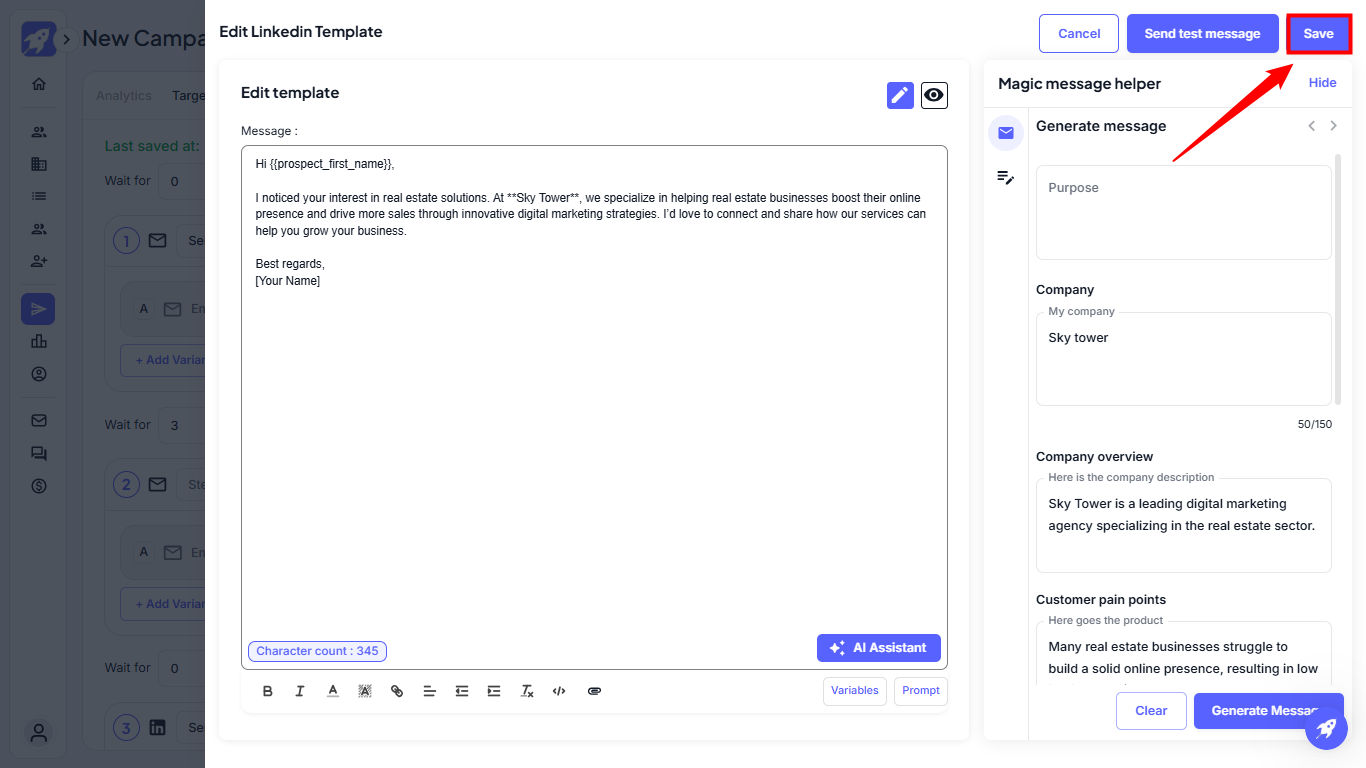Image resolution: width=1366 pixels, height=768 pixels.
Task: Switch to preview mode with the eye icon
Action: point(934,95)
